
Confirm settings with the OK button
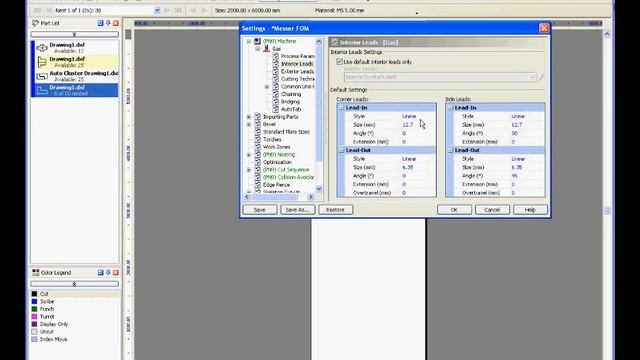(x=454, y=210)
